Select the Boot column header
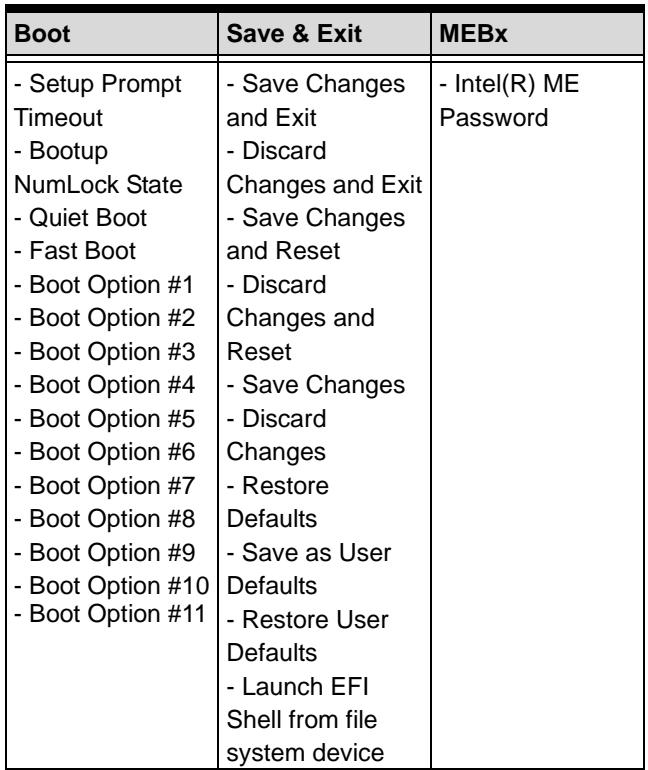648x770 pixels. [x=42, y=34]
